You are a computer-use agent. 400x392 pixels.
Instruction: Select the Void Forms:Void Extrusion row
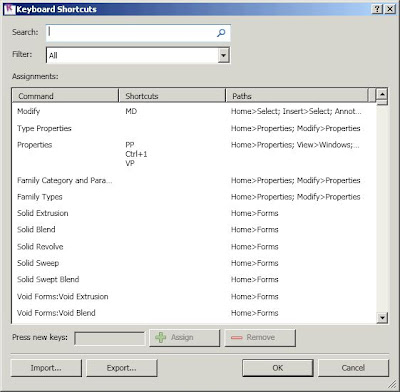click(194, 297)
